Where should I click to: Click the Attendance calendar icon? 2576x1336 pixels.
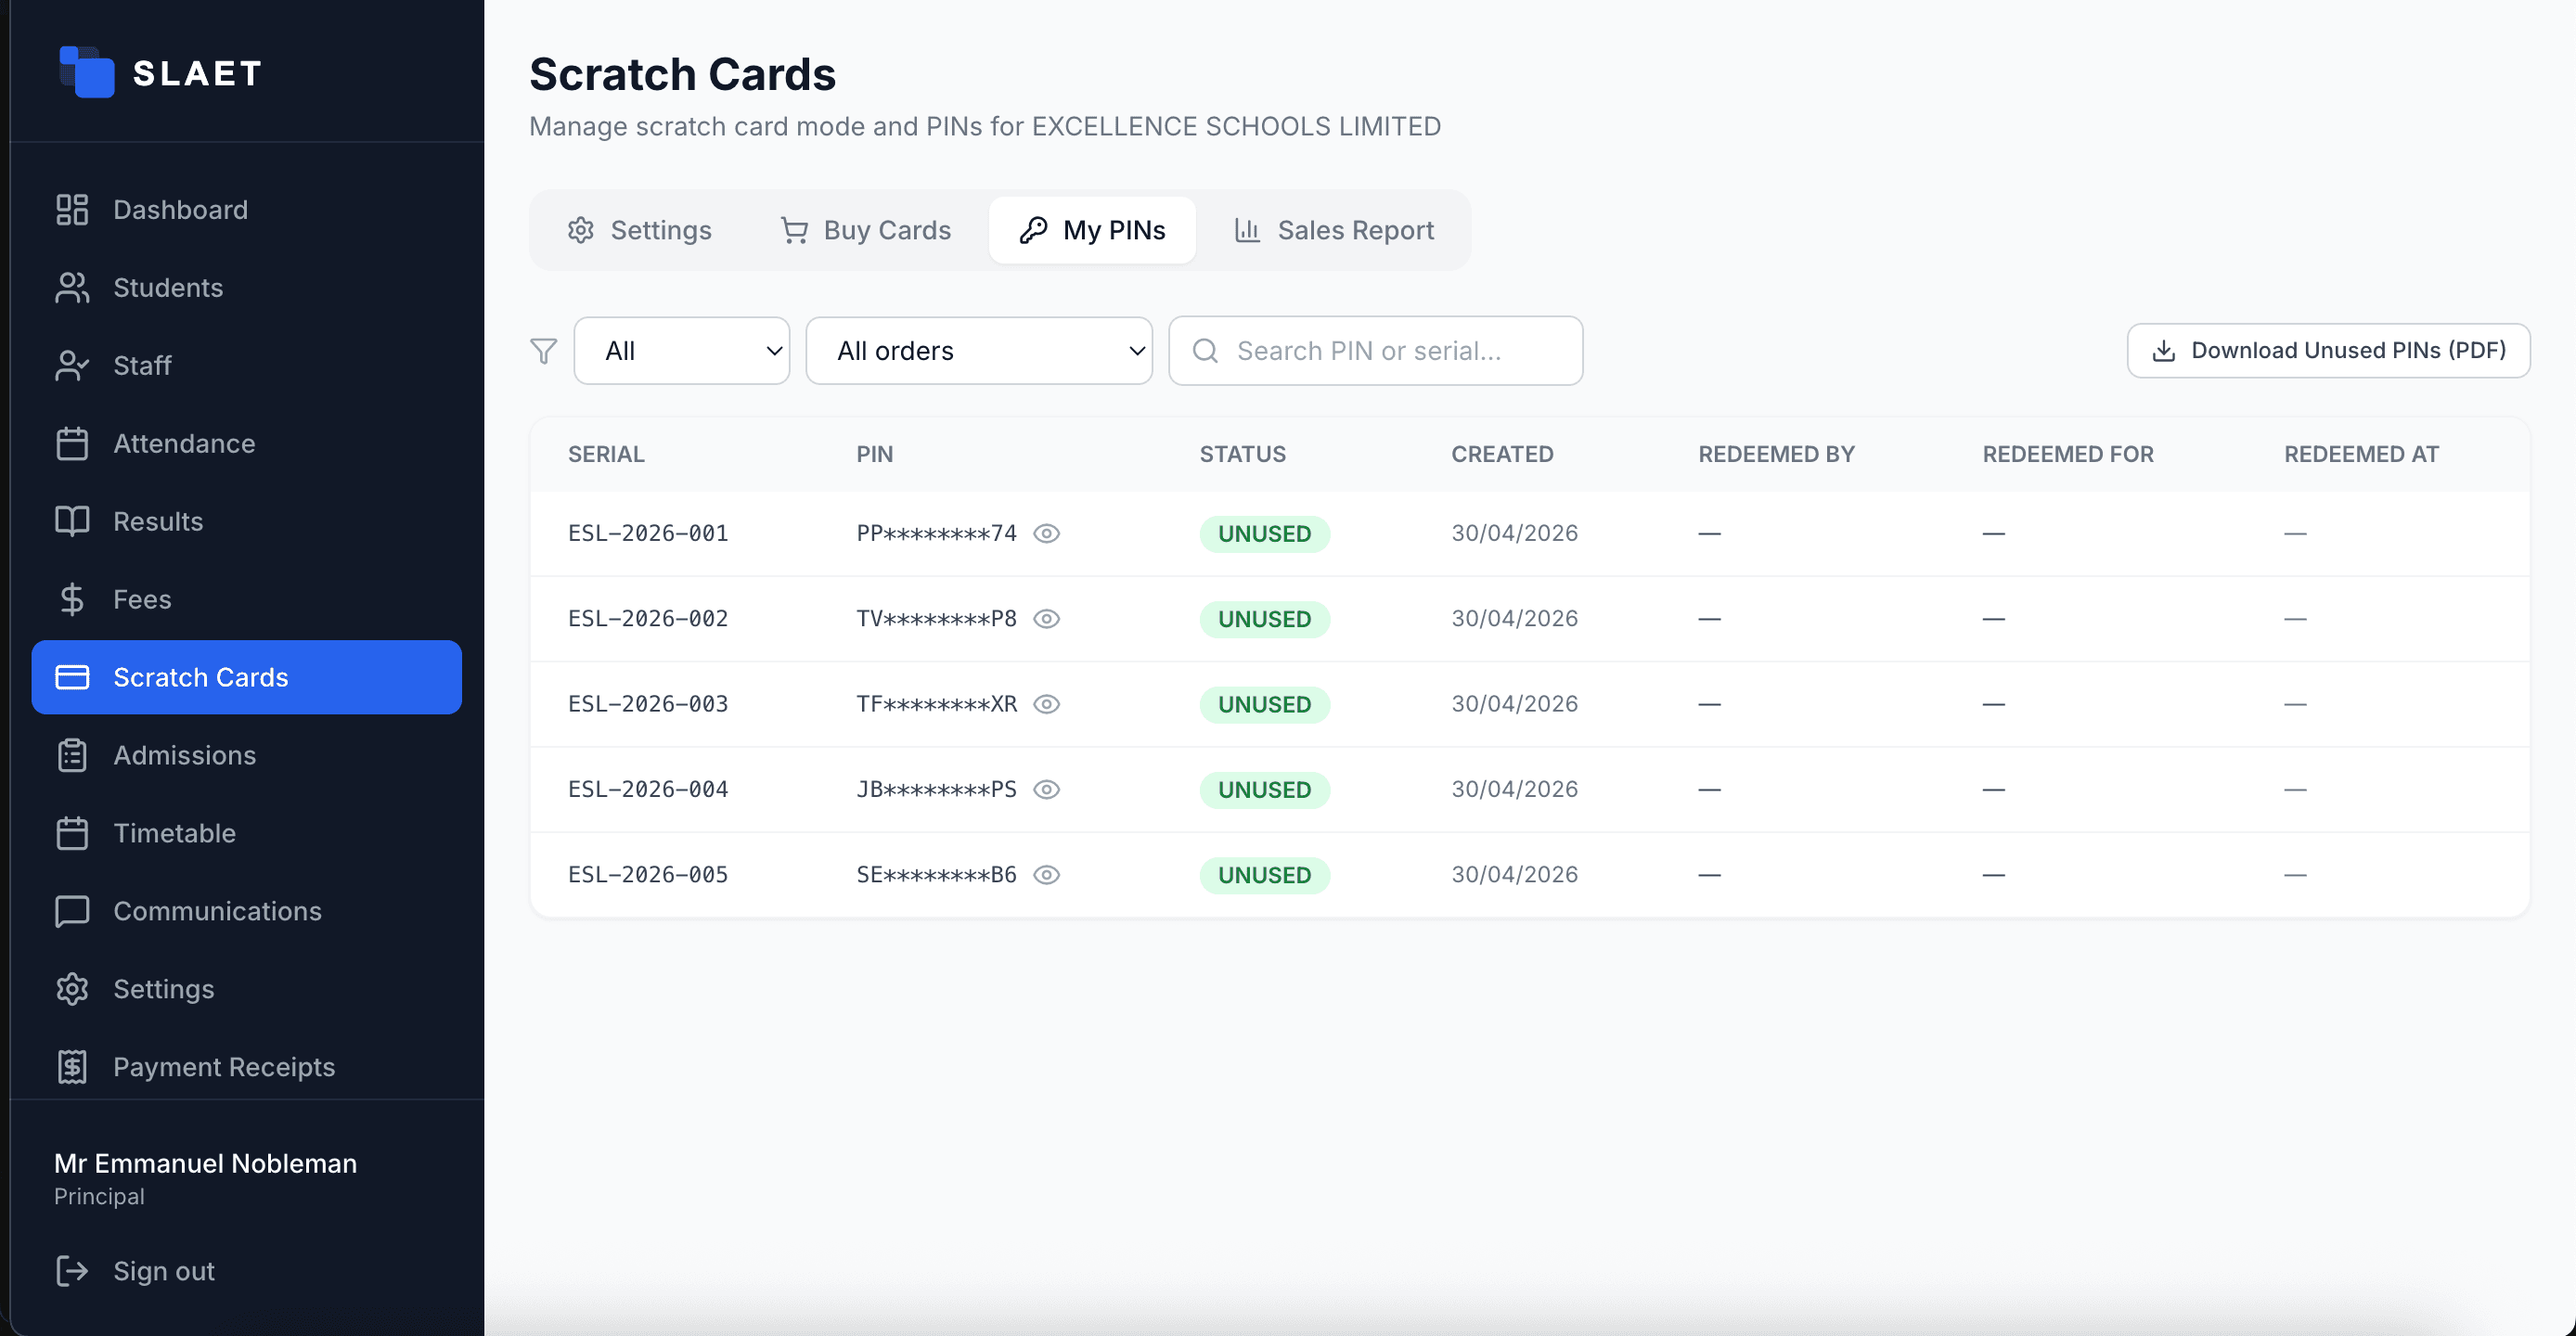(72, 444)
